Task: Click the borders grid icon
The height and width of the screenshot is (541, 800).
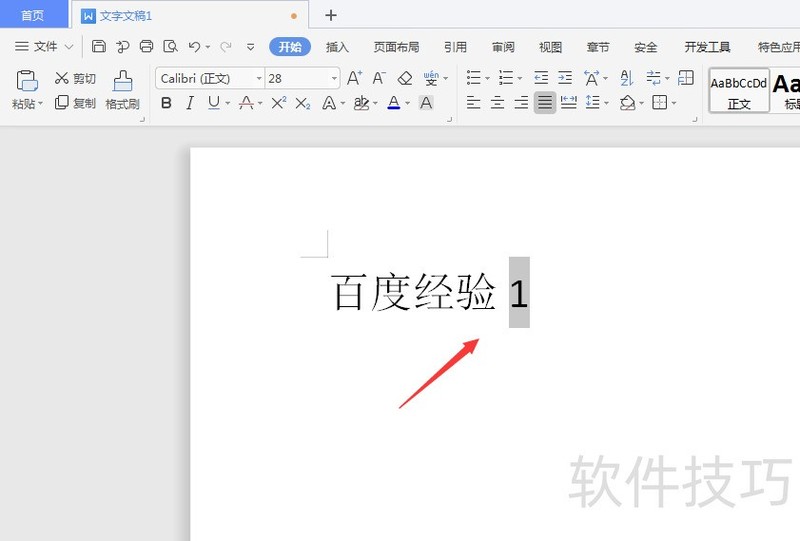Action: coord(660,103)
